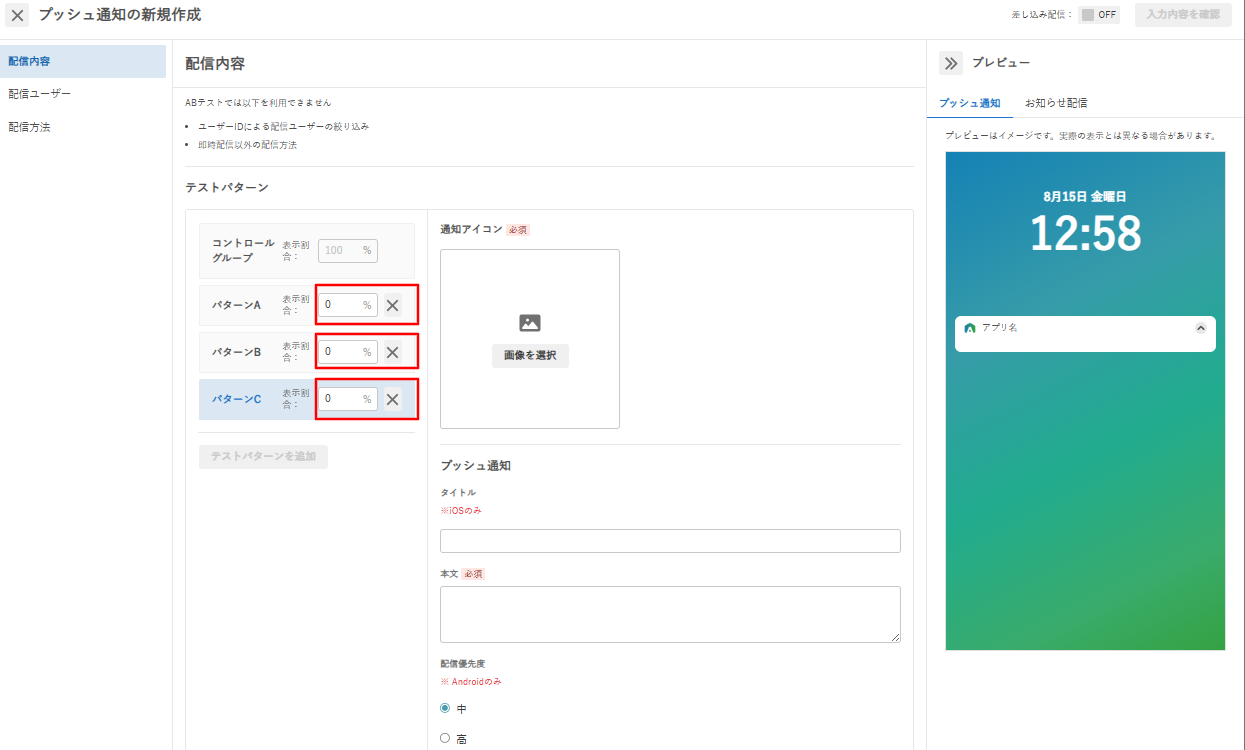Collapse the プレビュー panel with double-chevron icon
The image size is (1245, 750).
(950, 63)
